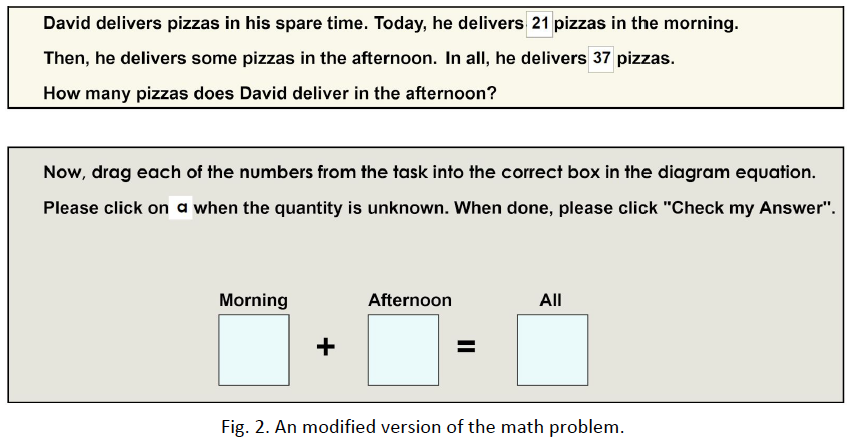Click the equals sign in the equation
The image size is (851, 441).
click(x=467, y=348)
